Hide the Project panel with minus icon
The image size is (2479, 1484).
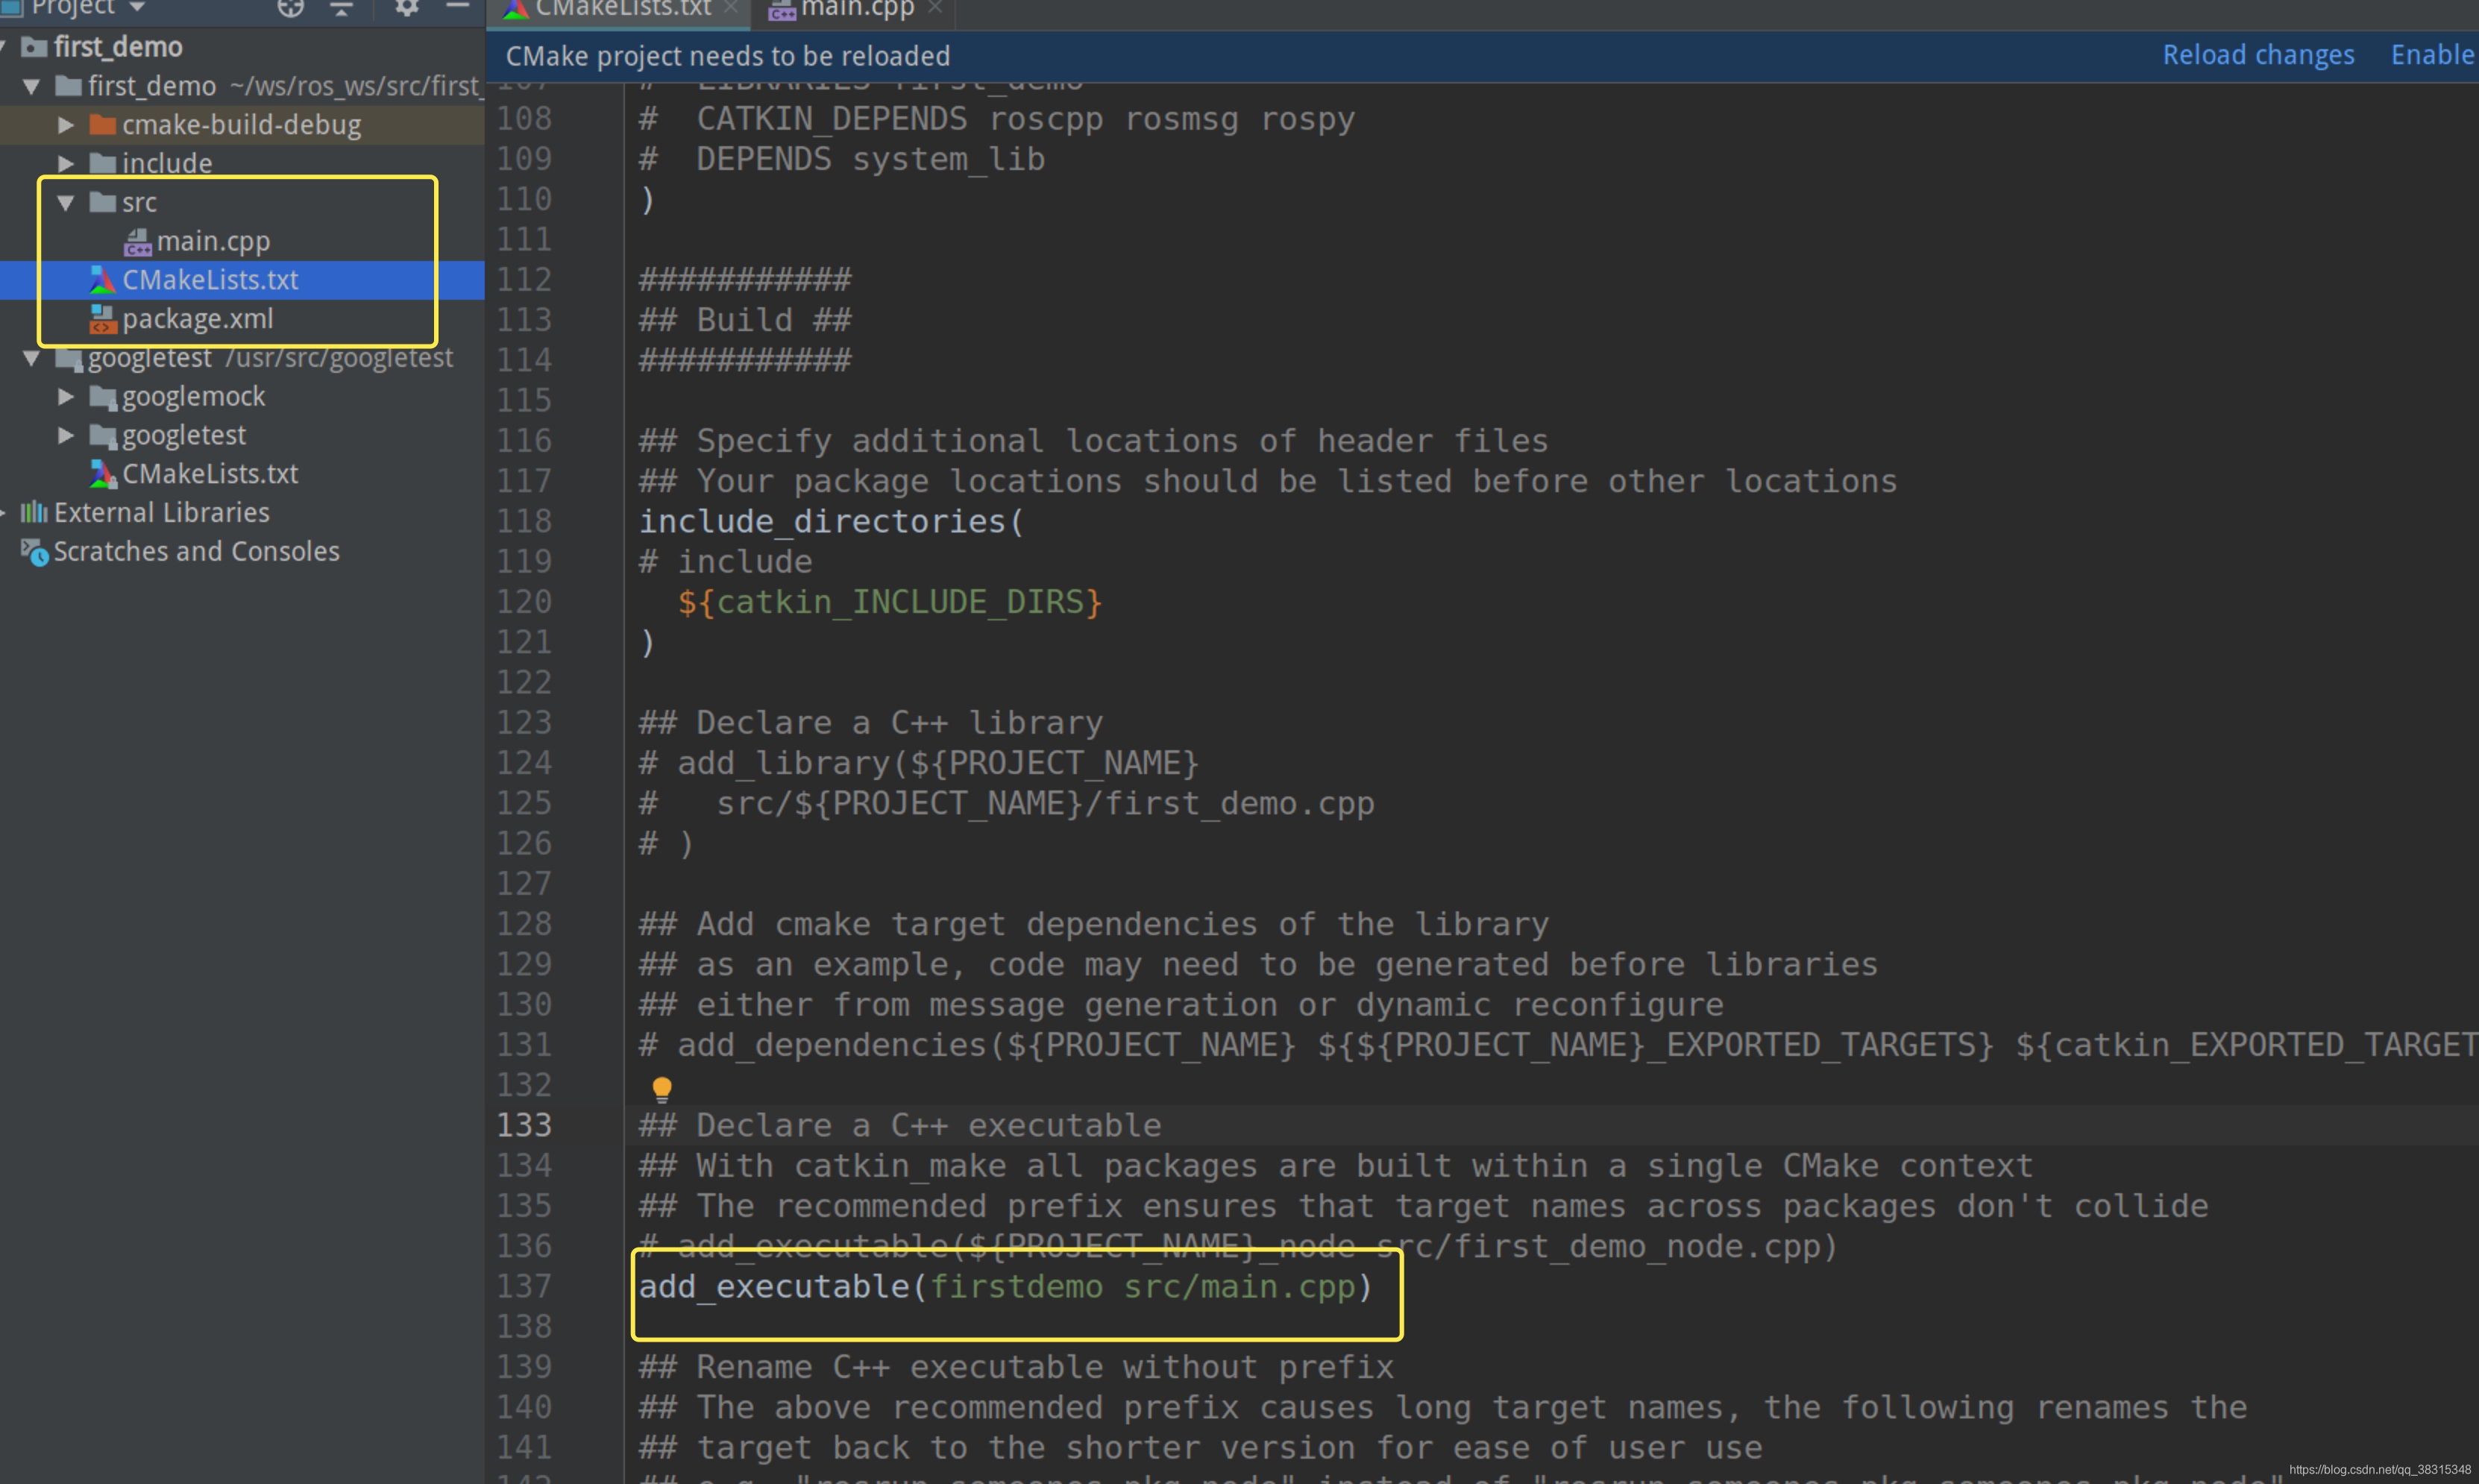(458, 7)
